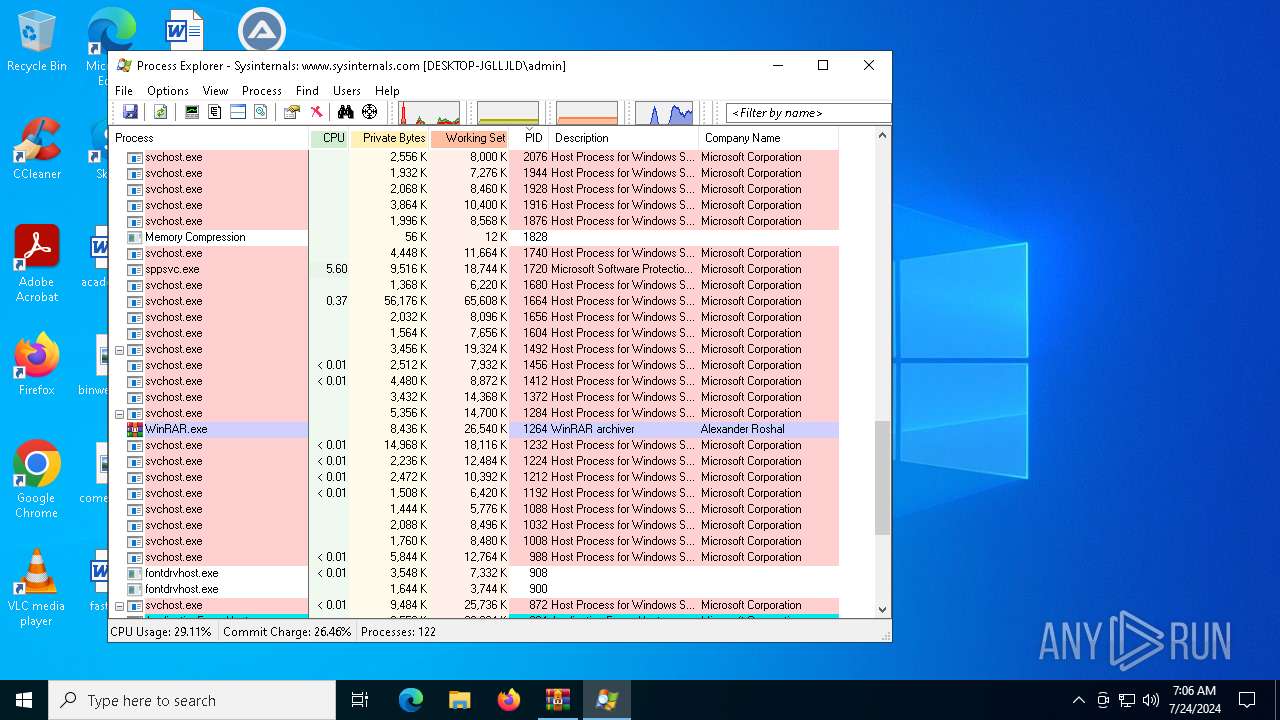Open the Task View button
Screen dimensions: 1280x720
(360, 700)
